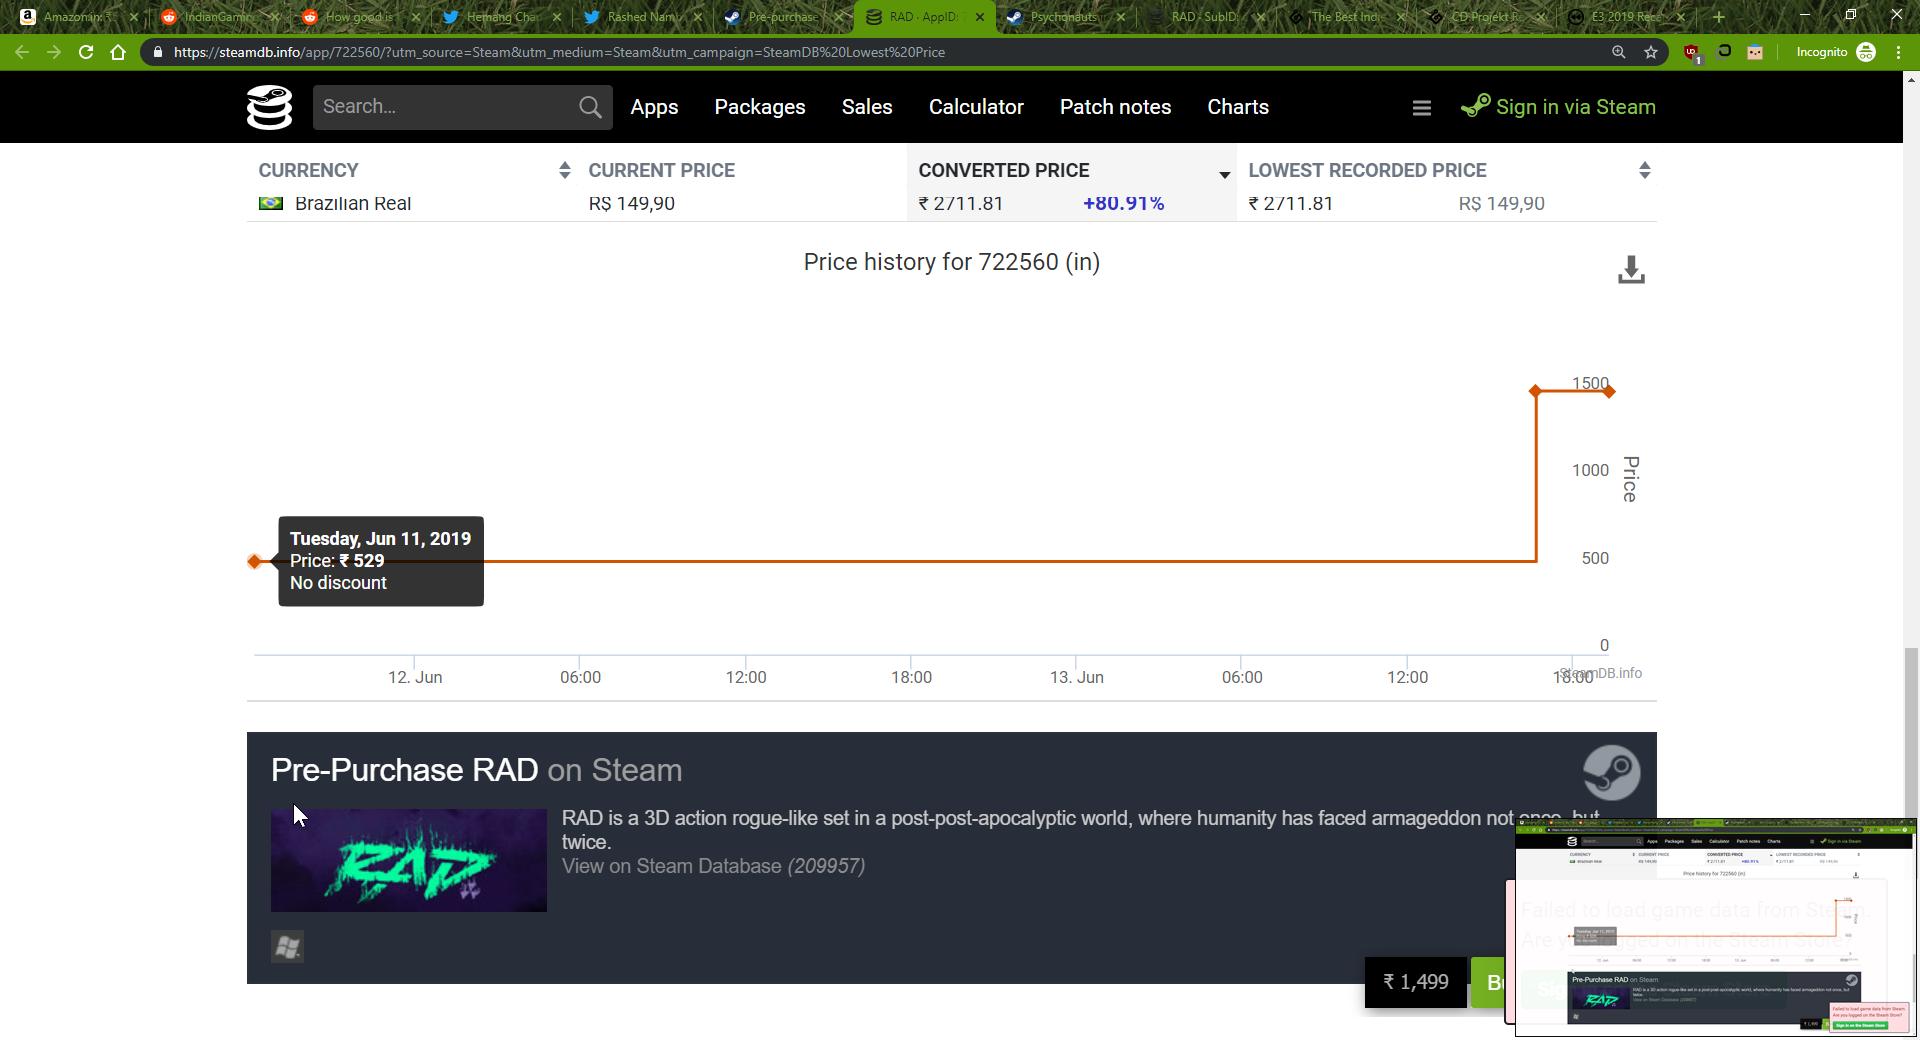Open the Chrome three-dot menu
This screenshot has width=1920, height=1040.
coord(1898,52)
